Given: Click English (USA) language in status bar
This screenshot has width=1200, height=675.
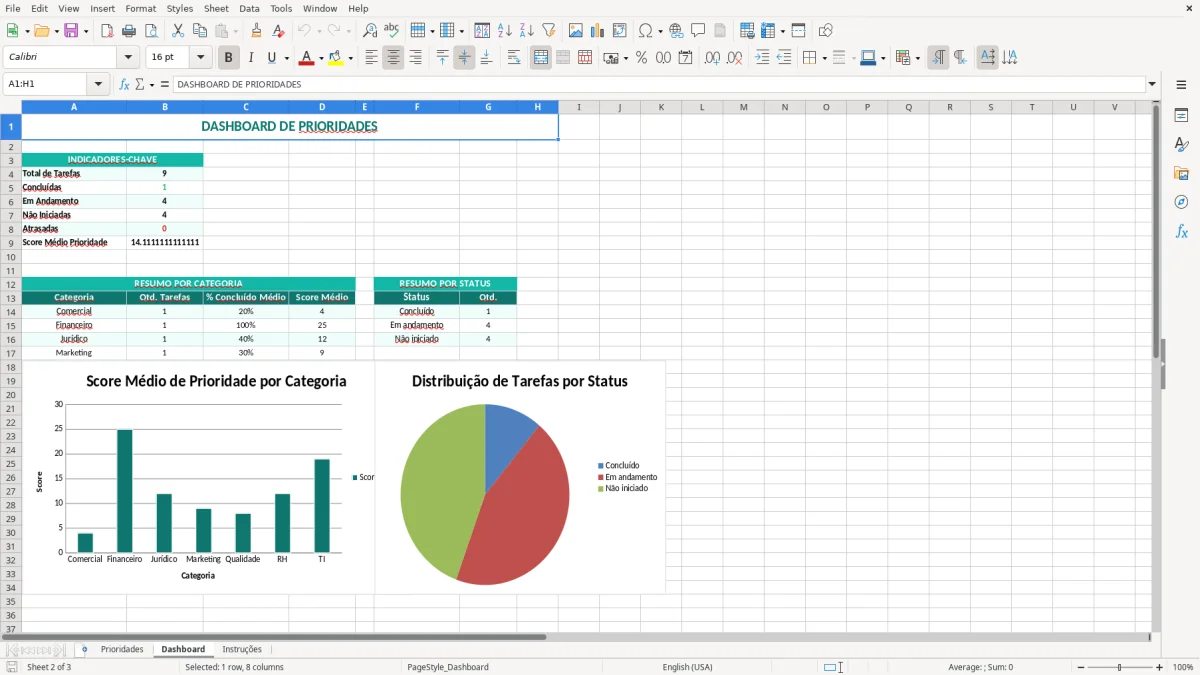Looking at the screenshot, I should 687,667.
